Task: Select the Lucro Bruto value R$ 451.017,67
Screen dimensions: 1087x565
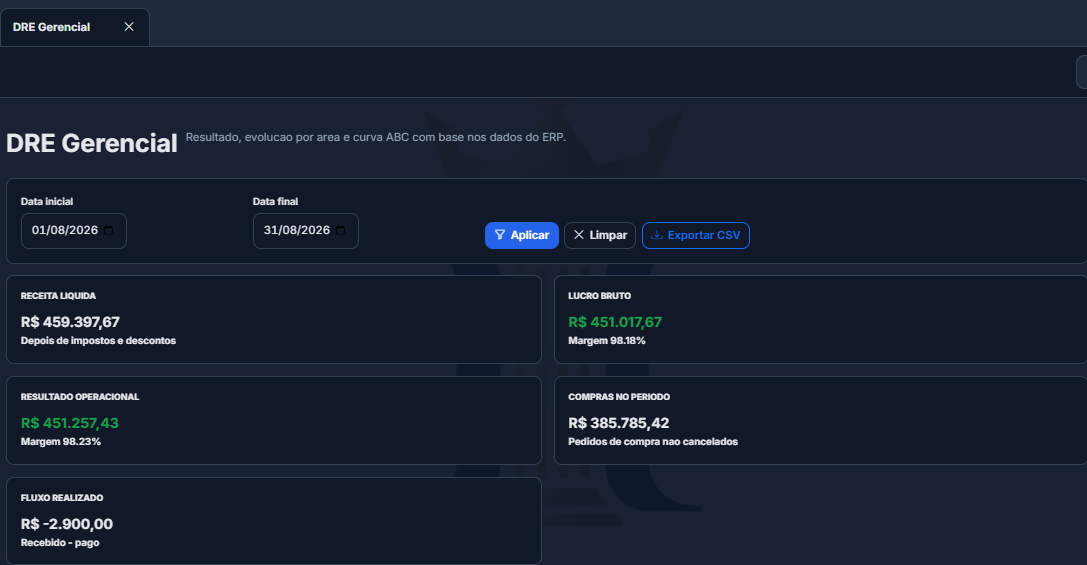Action: 615,322
